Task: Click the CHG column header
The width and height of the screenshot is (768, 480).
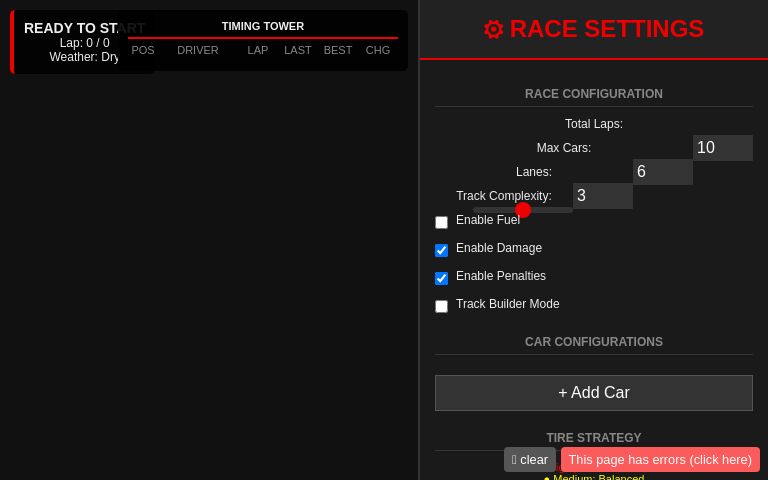Action: coord(378,50)
